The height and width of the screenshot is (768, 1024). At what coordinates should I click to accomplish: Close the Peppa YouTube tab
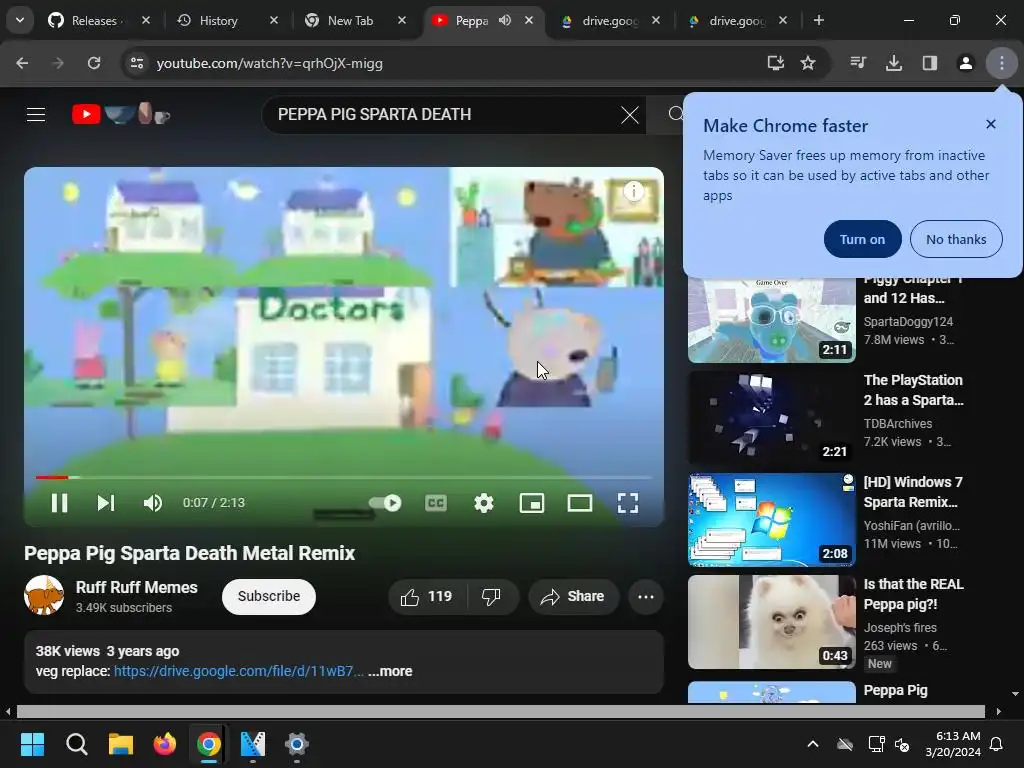529,20
